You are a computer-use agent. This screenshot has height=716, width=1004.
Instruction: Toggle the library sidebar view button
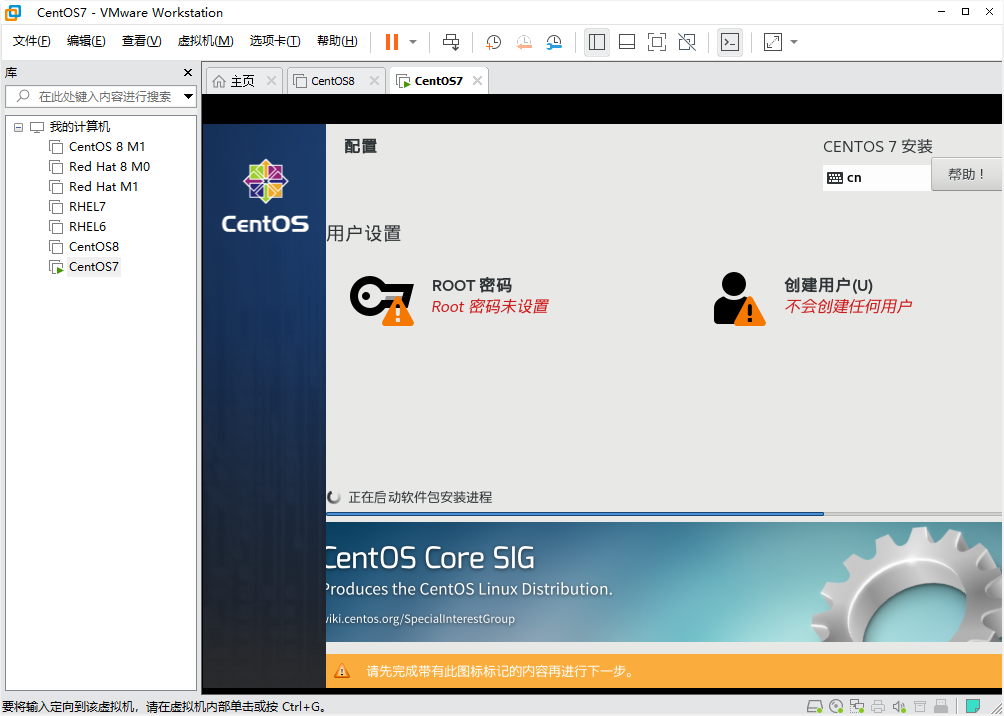[x=597, y=42]
